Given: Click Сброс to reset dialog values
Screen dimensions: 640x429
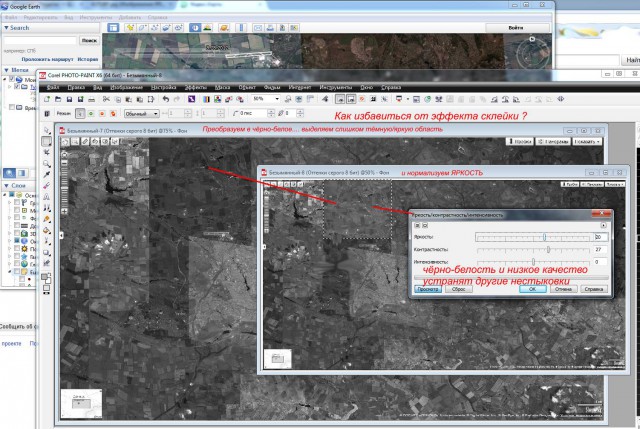Looking at the screenshot, I should 458,289.
